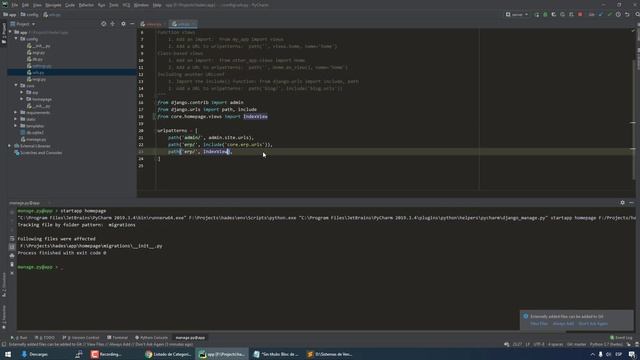Expand the erp folder
This screenshot has width=640, height=360.
coord(22,92)
